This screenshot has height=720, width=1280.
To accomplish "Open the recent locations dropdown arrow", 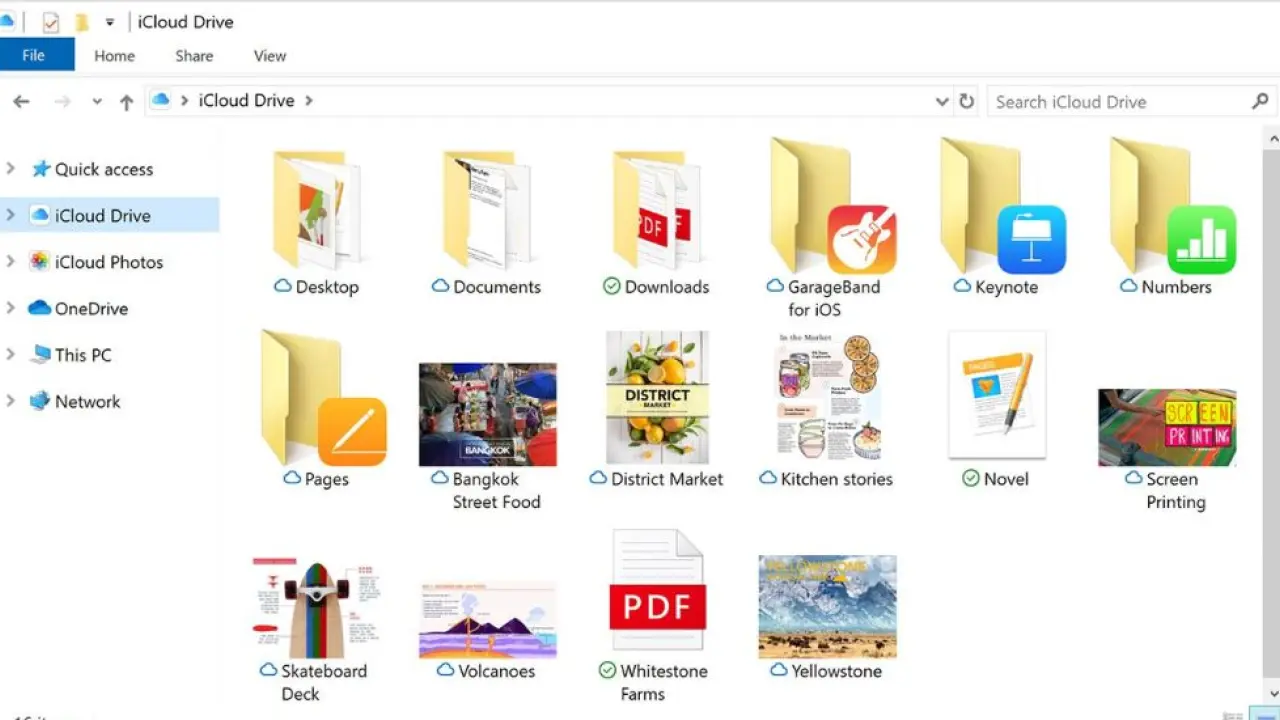I will point(97,101).
